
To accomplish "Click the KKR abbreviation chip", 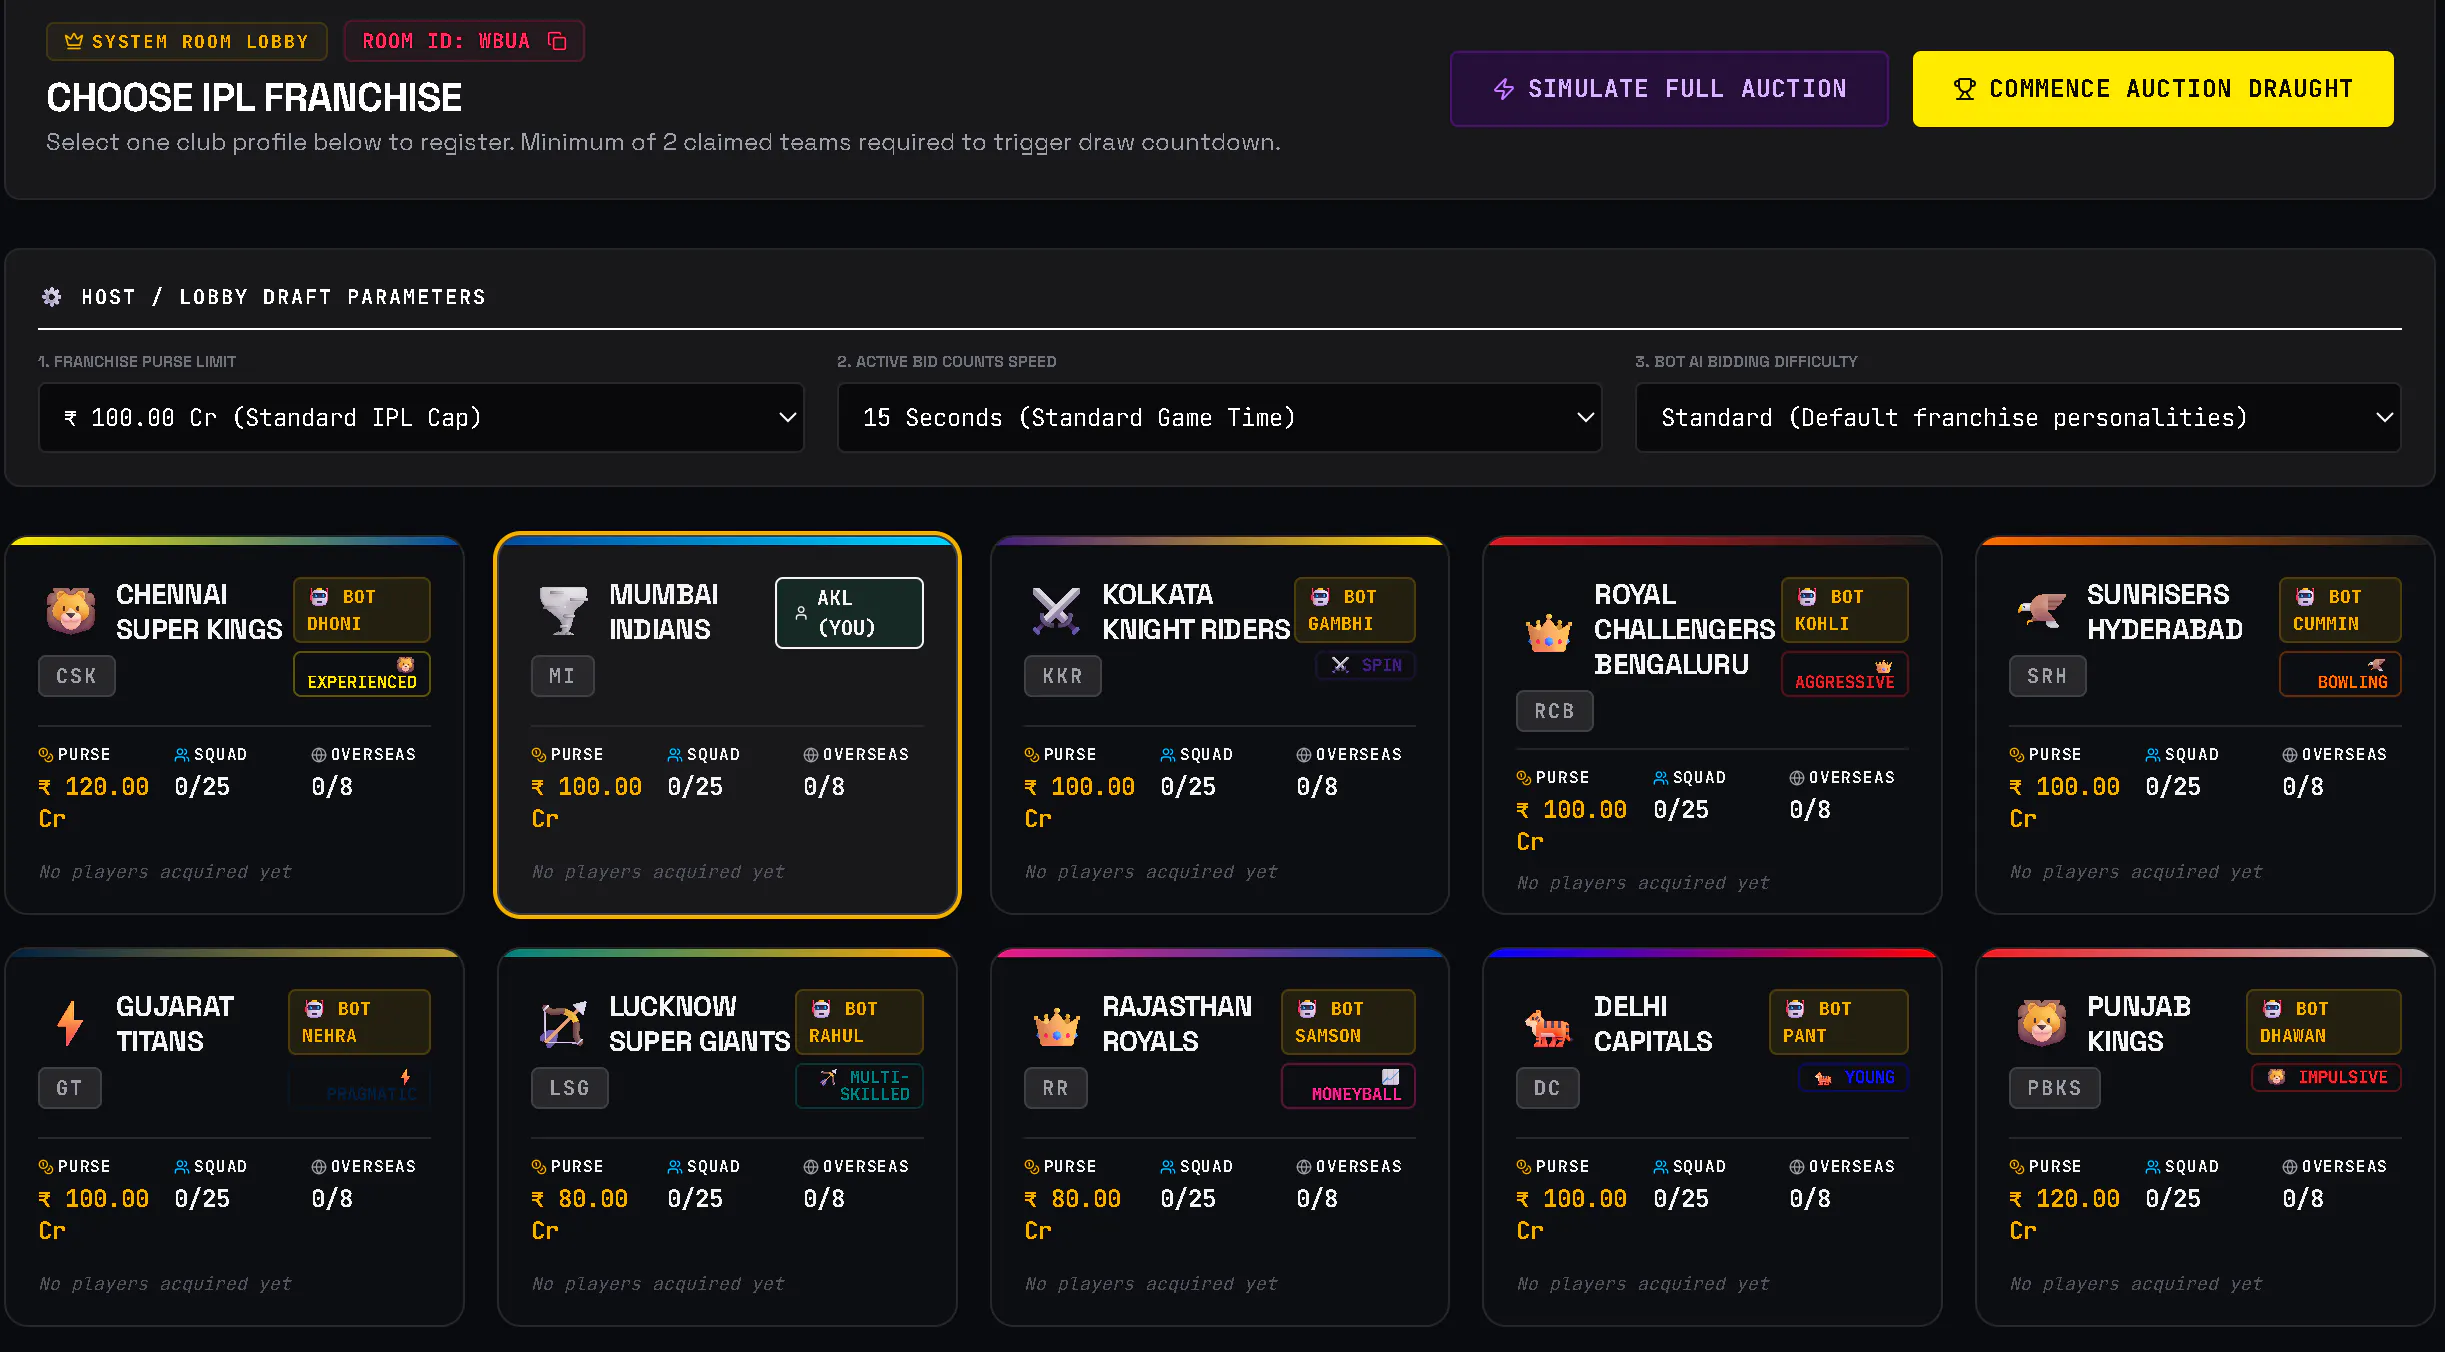I will coord(1063,676).
